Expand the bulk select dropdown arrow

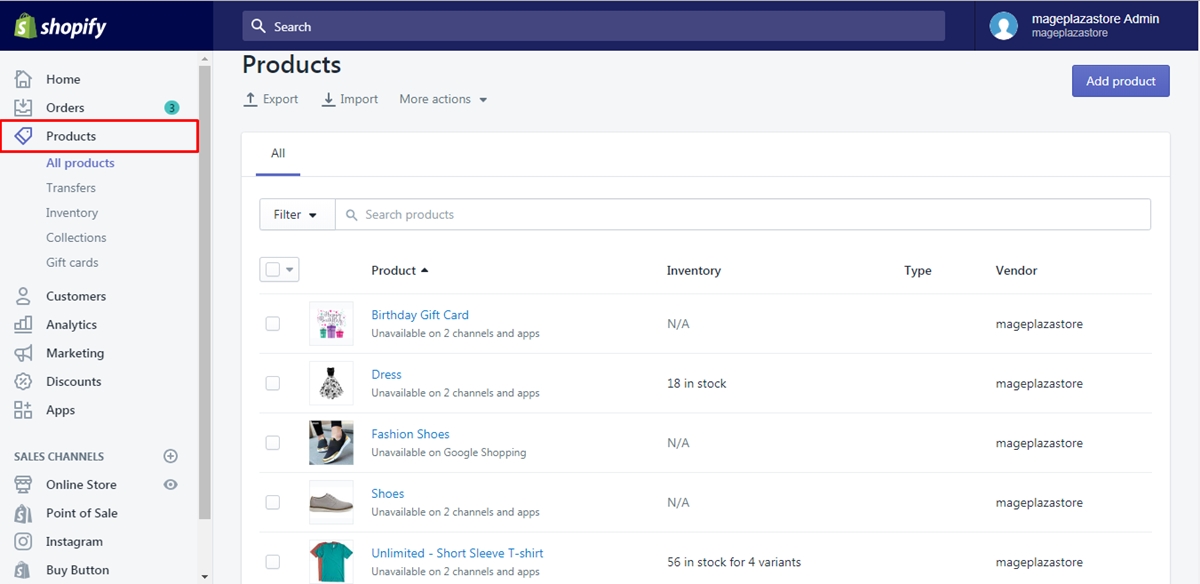[291, 270]
